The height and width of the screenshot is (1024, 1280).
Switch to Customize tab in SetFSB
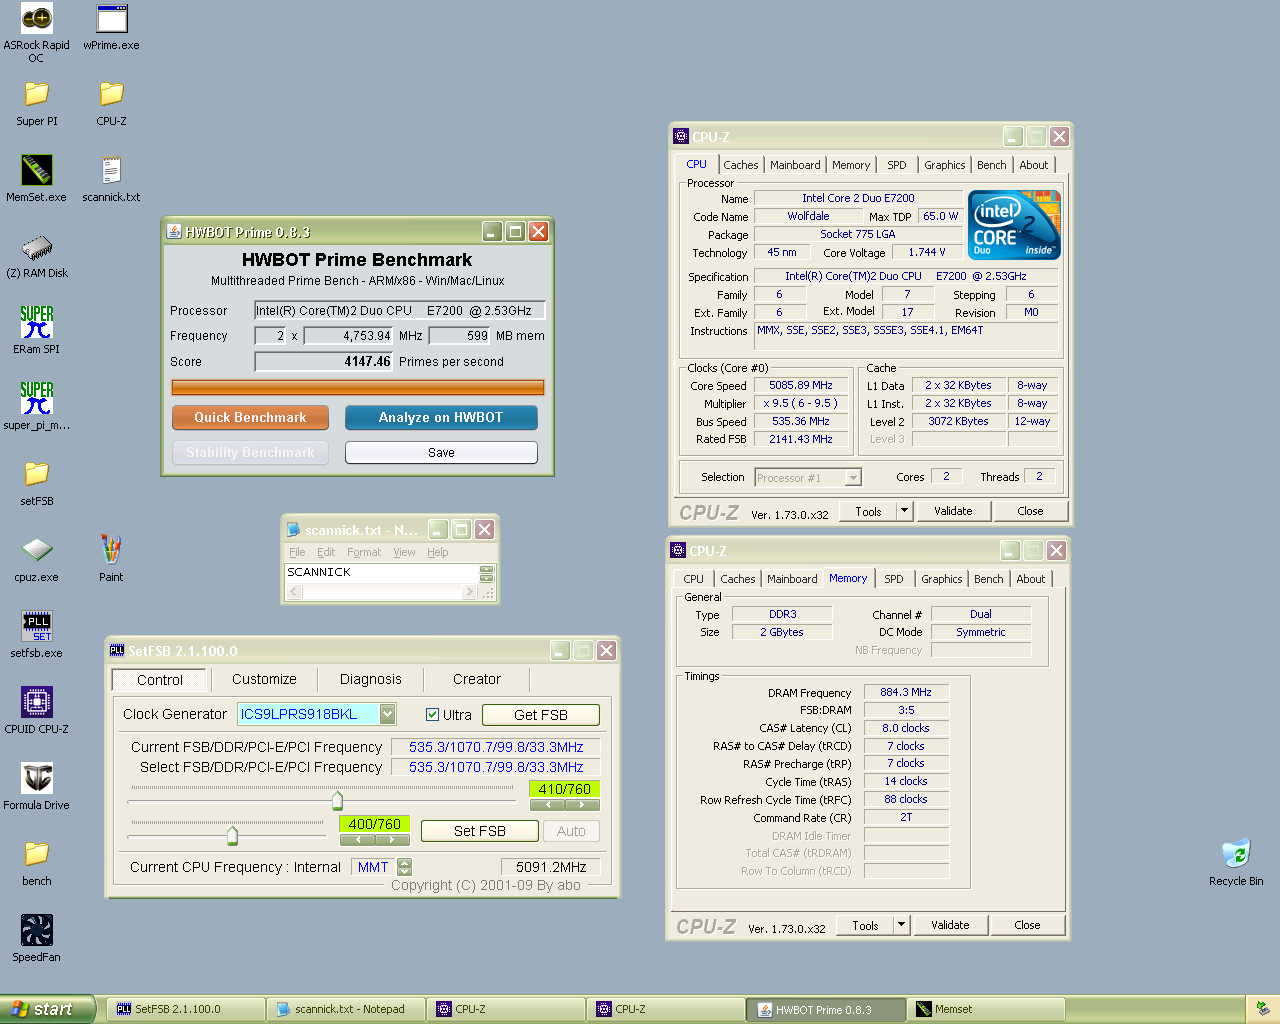click(264, 679)
